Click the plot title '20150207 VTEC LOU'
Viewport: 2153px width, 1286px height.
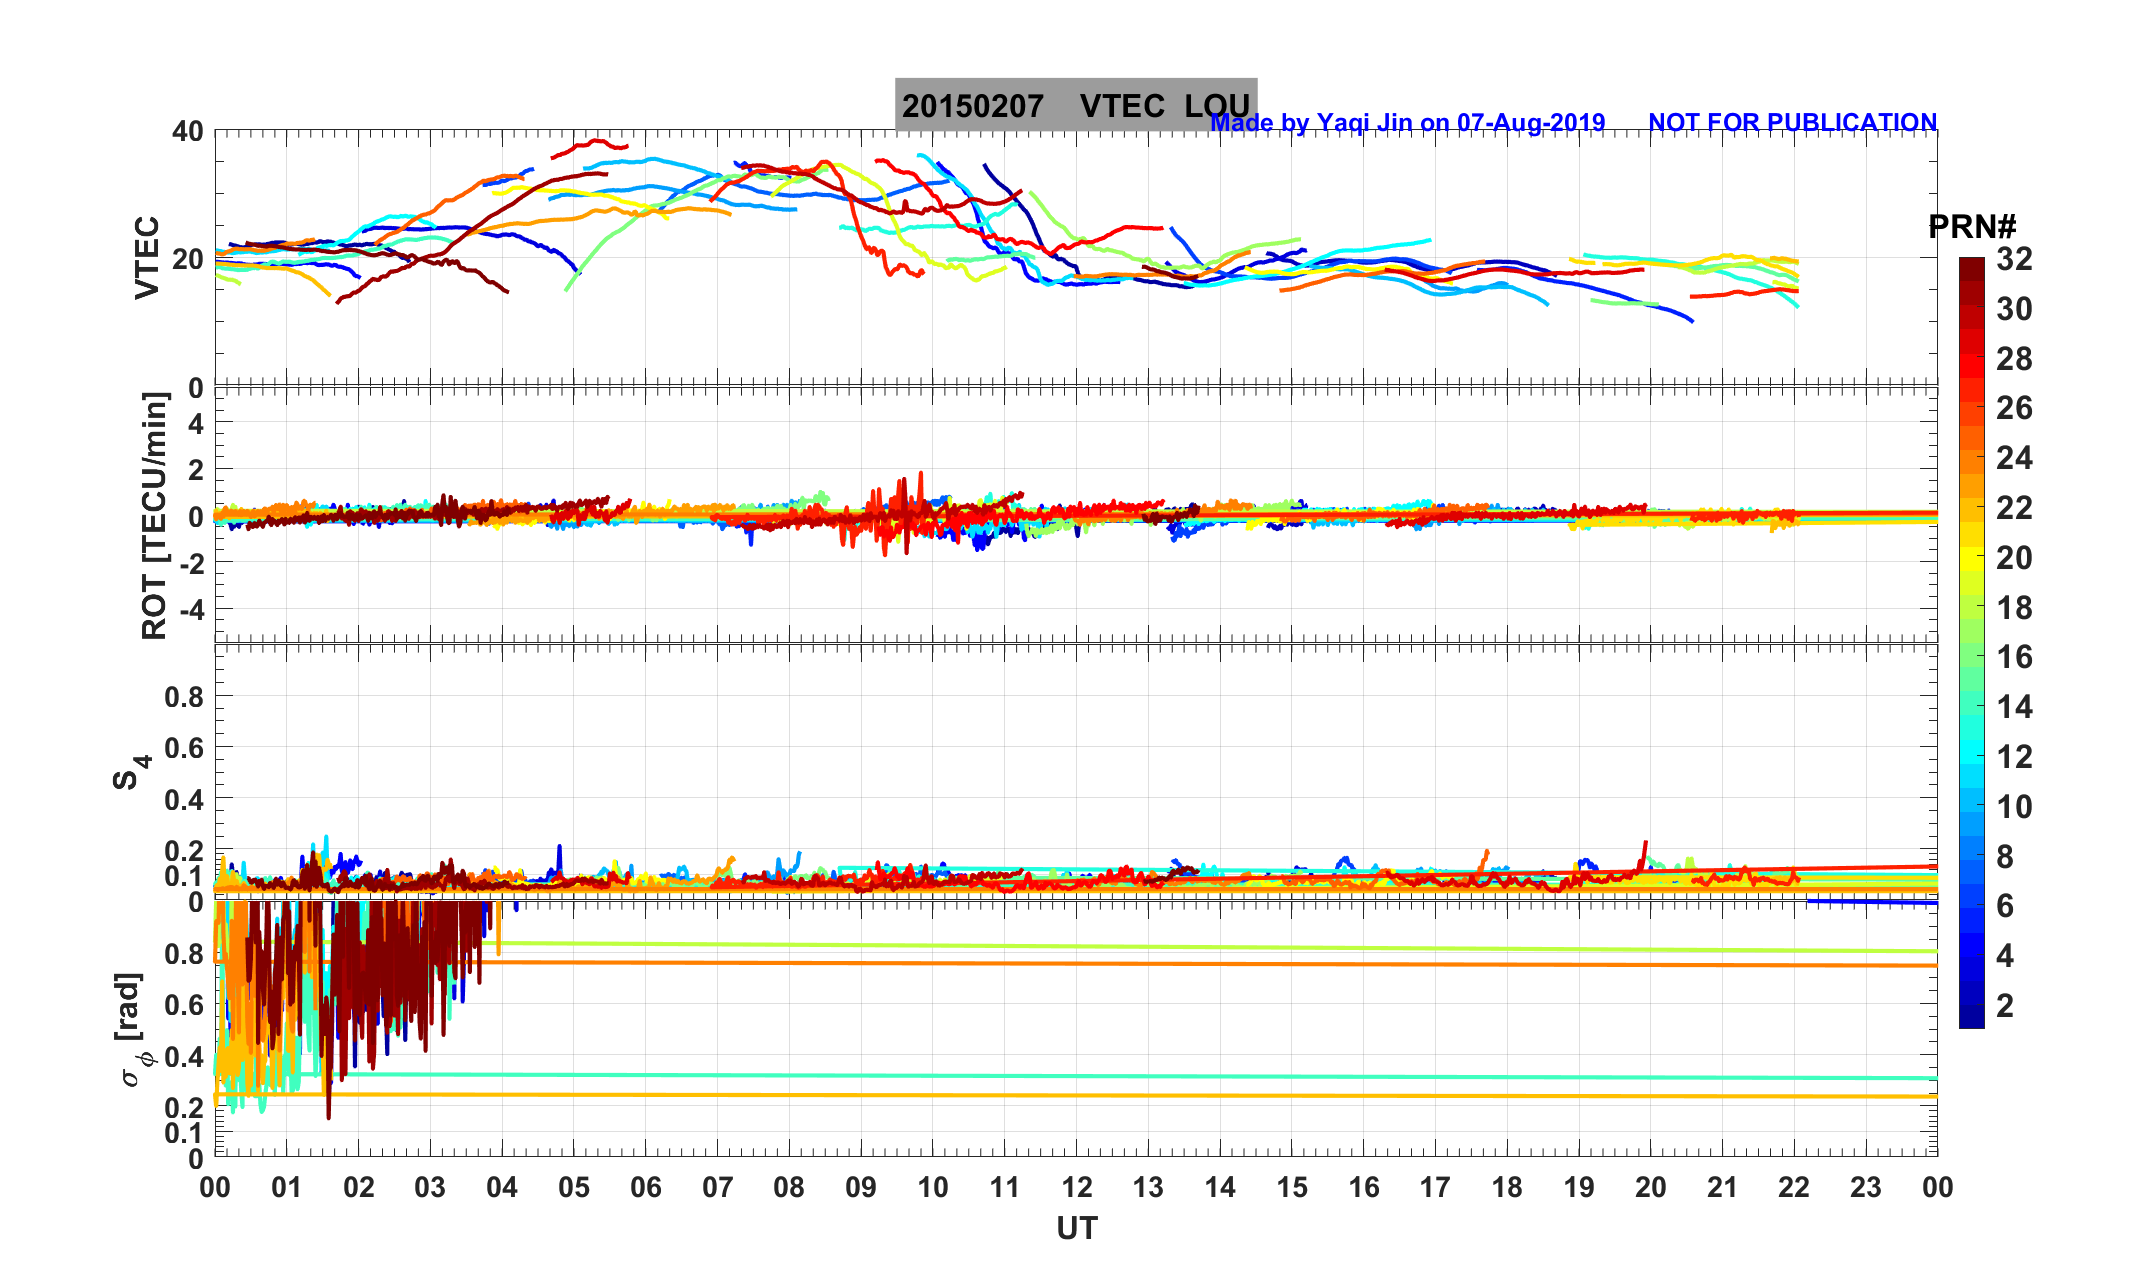[1075, 105]
